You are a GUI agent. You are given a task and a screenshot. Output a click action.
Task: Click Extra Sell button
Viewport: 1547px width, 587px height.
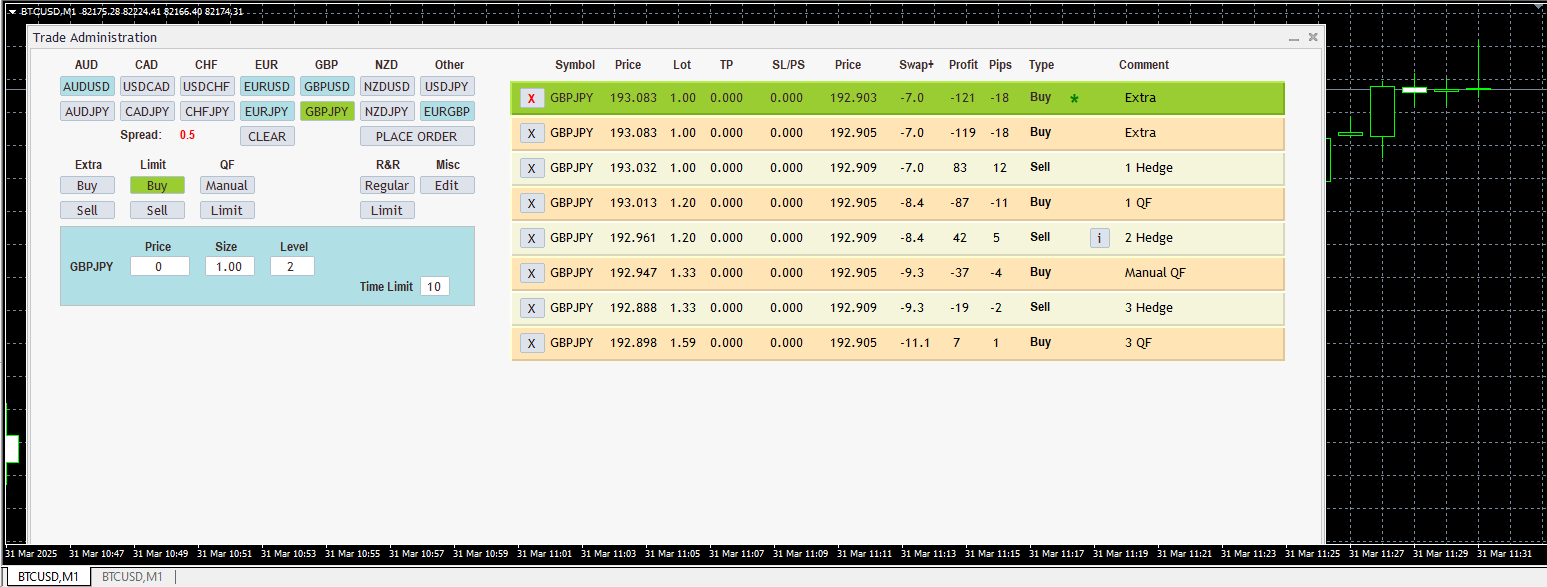[87, 210]
